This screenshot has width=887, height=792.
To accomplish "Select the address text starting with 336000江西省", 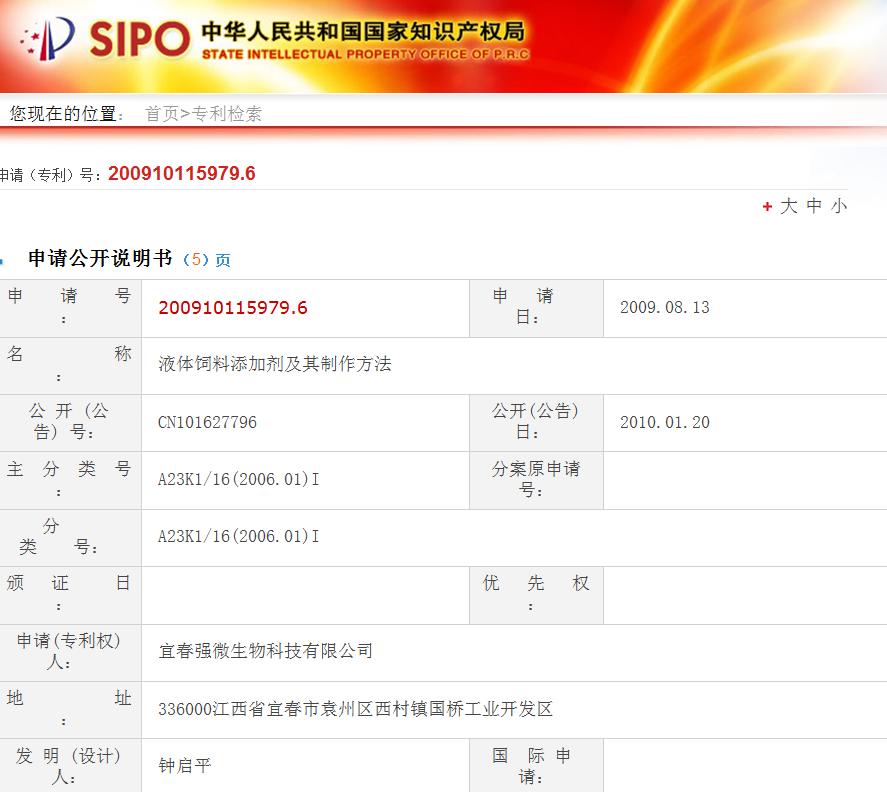I will 355,710.
